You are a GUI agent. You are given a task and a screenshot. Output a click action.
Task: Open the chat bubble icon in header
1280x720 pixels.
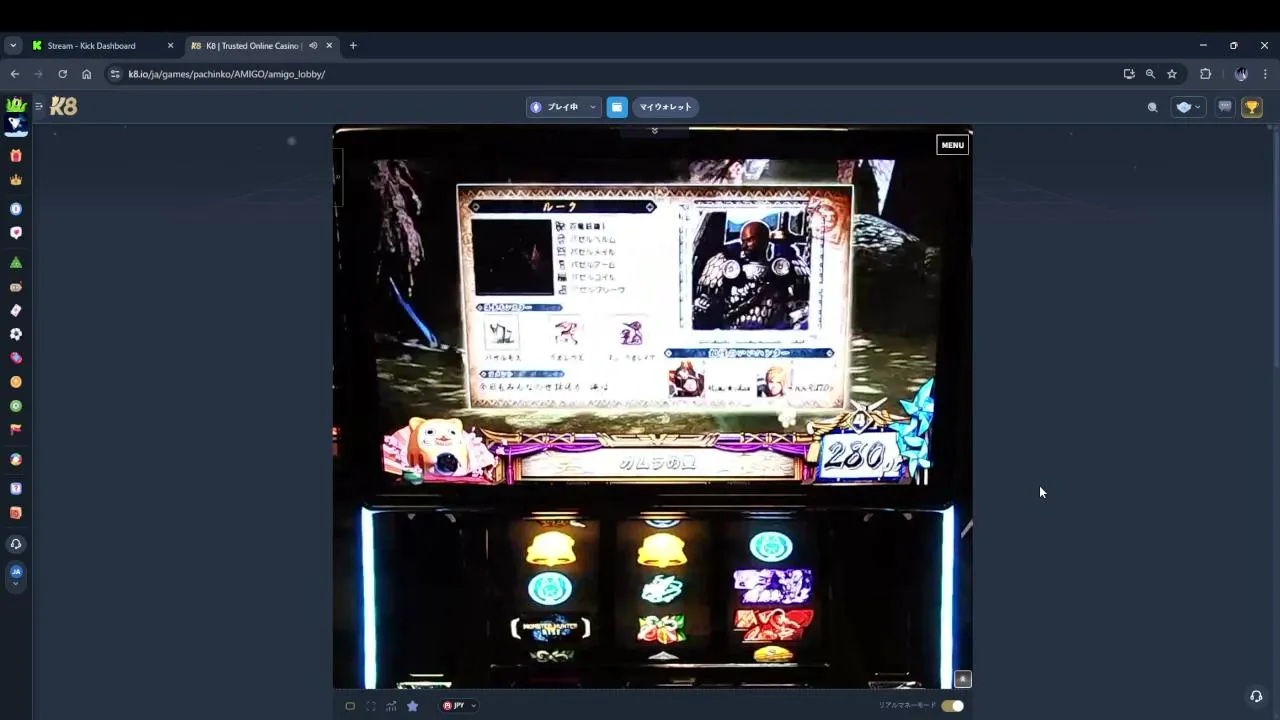[1225, 107]
